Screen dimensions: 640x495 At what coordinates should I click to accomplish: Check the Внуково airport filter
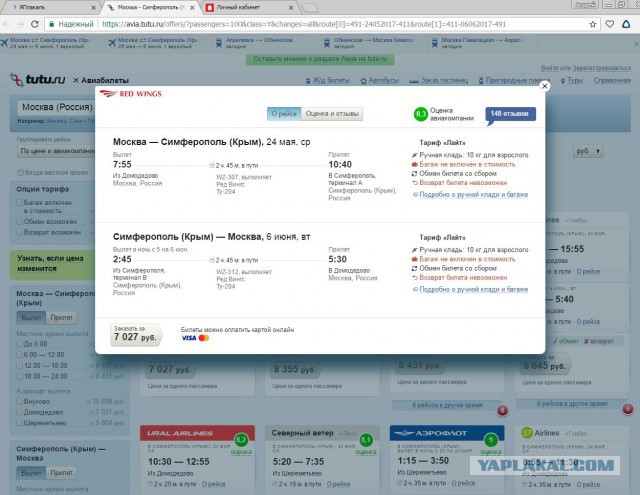click(19, 401)
